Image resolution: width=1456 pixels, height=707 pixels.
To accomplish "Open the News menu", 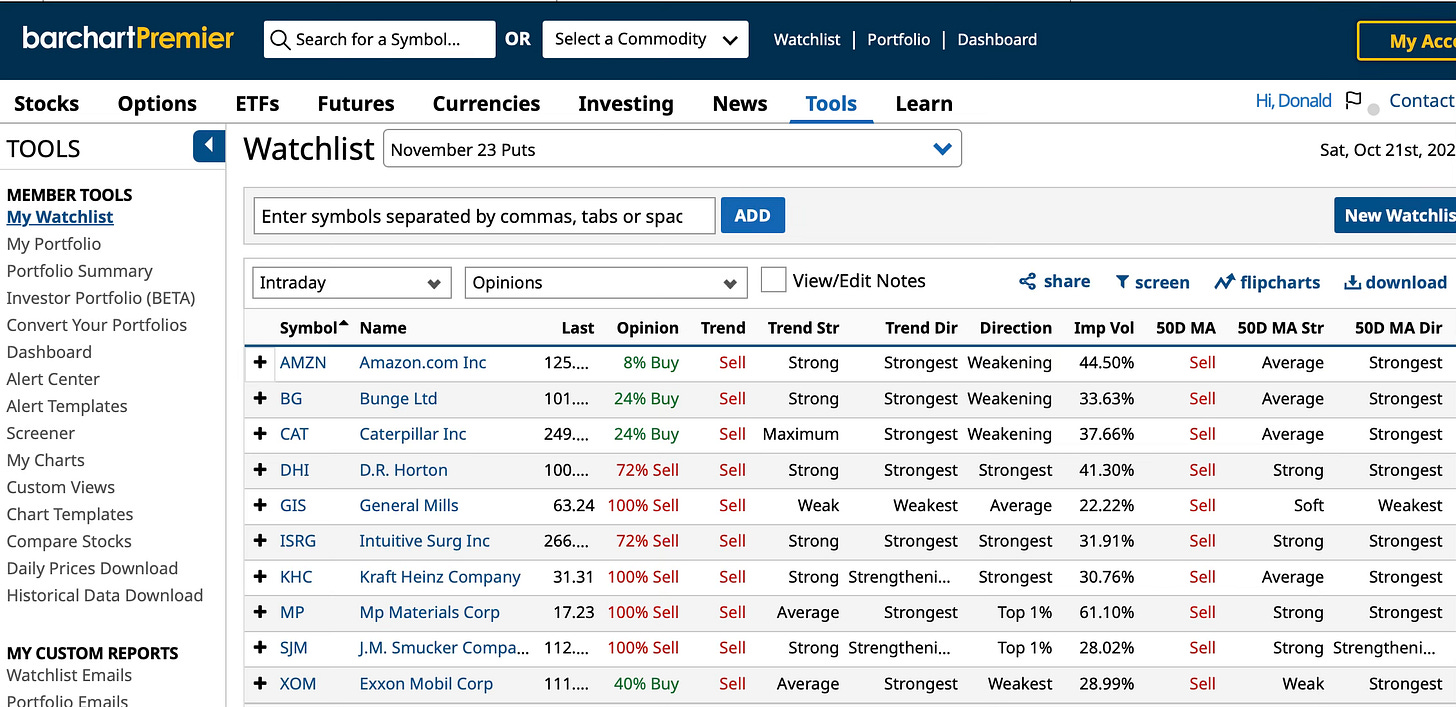I will pos(740,103).
